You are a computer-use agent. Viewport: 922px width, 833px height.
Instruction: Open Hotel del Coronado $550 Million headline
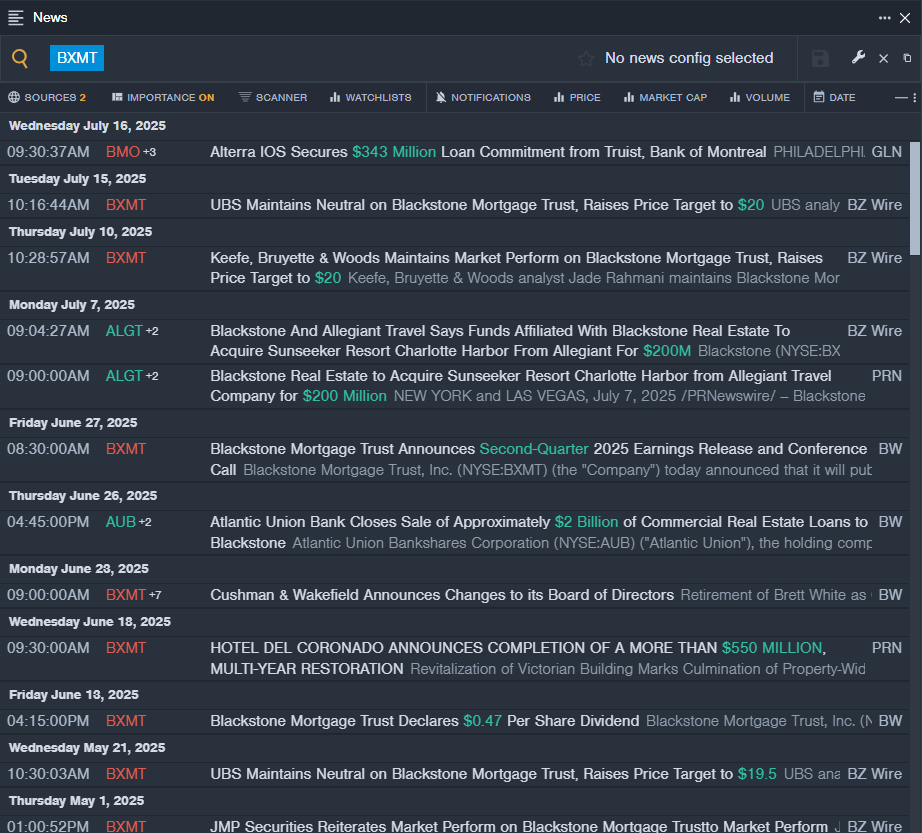point(517,658)
